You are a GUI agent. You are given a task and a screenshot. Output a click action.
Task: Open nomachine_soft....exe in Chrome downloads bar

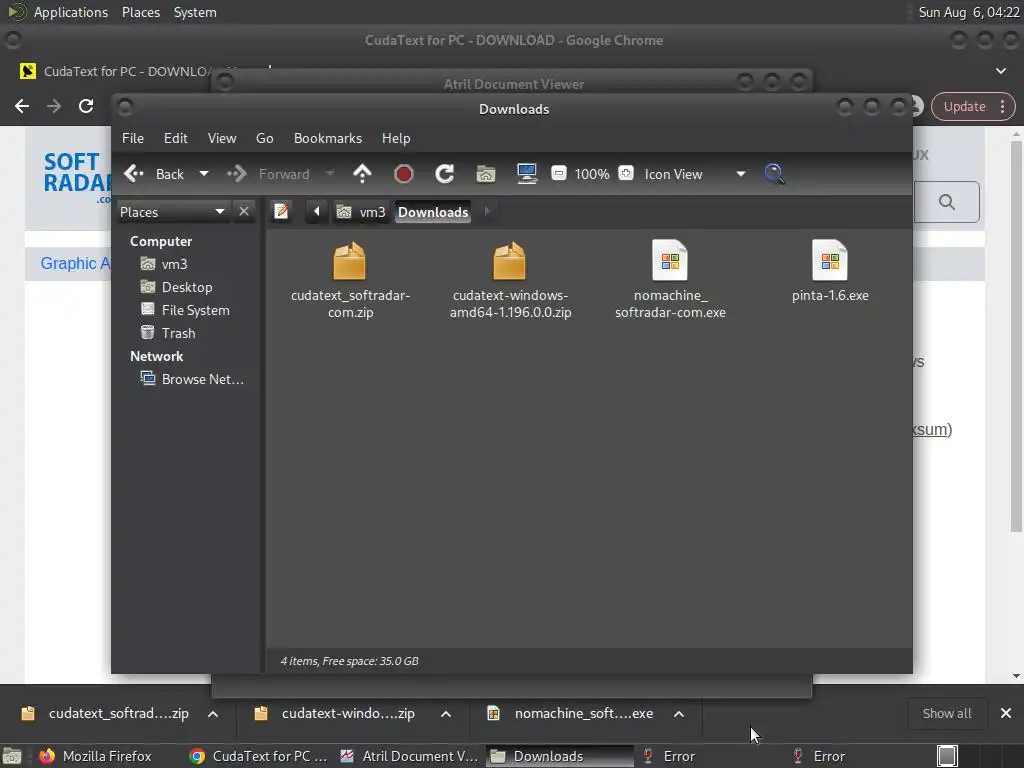click(x=570, y=713)
